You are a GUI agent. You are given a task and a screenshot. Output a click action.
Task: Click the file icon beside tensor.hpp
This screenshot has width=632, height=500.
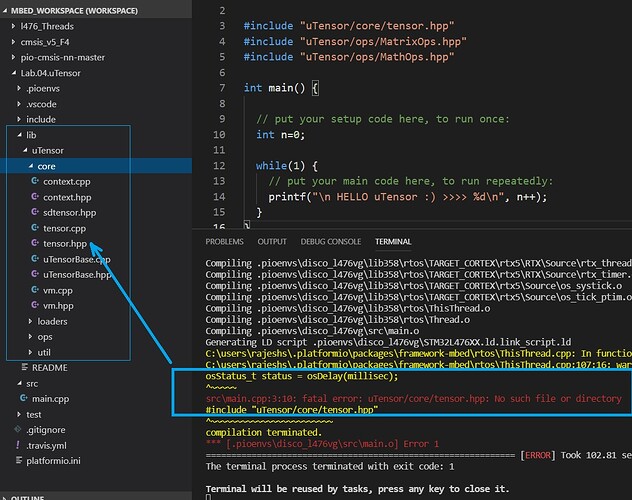[x=35, y=243]
